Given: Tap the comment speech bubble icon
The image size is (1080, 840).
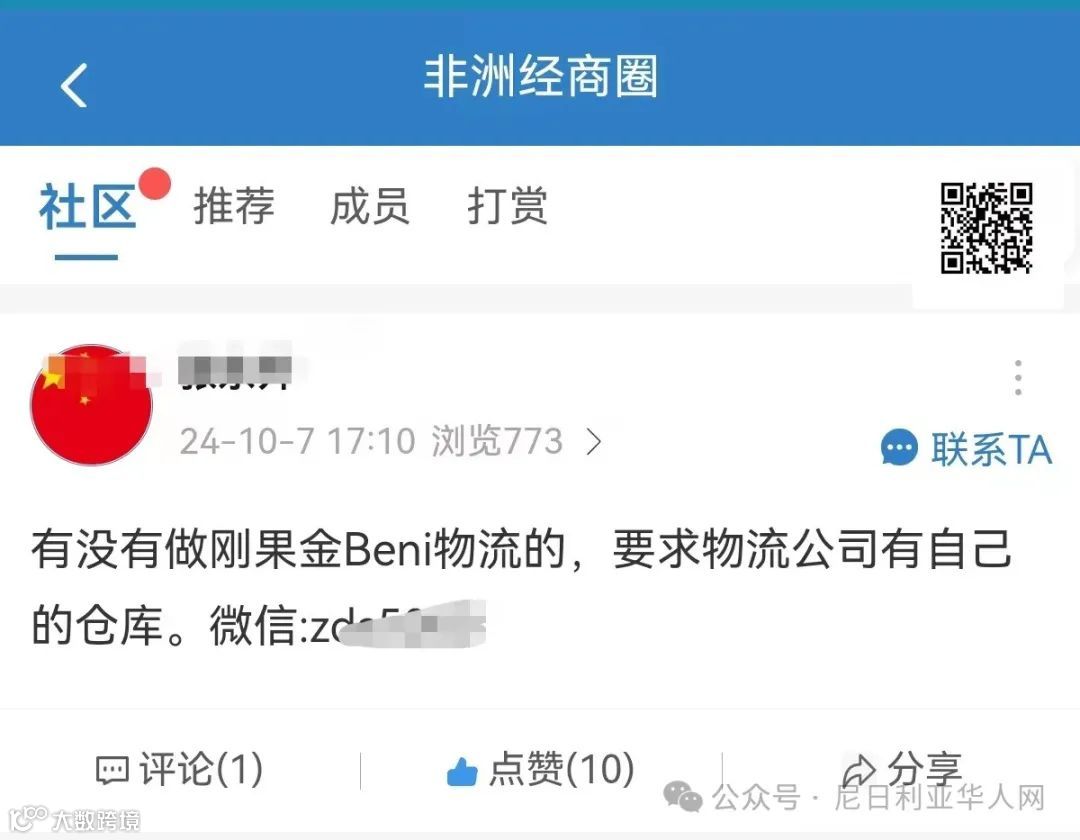Looking at the screenshot, I should tap(112, 770).
